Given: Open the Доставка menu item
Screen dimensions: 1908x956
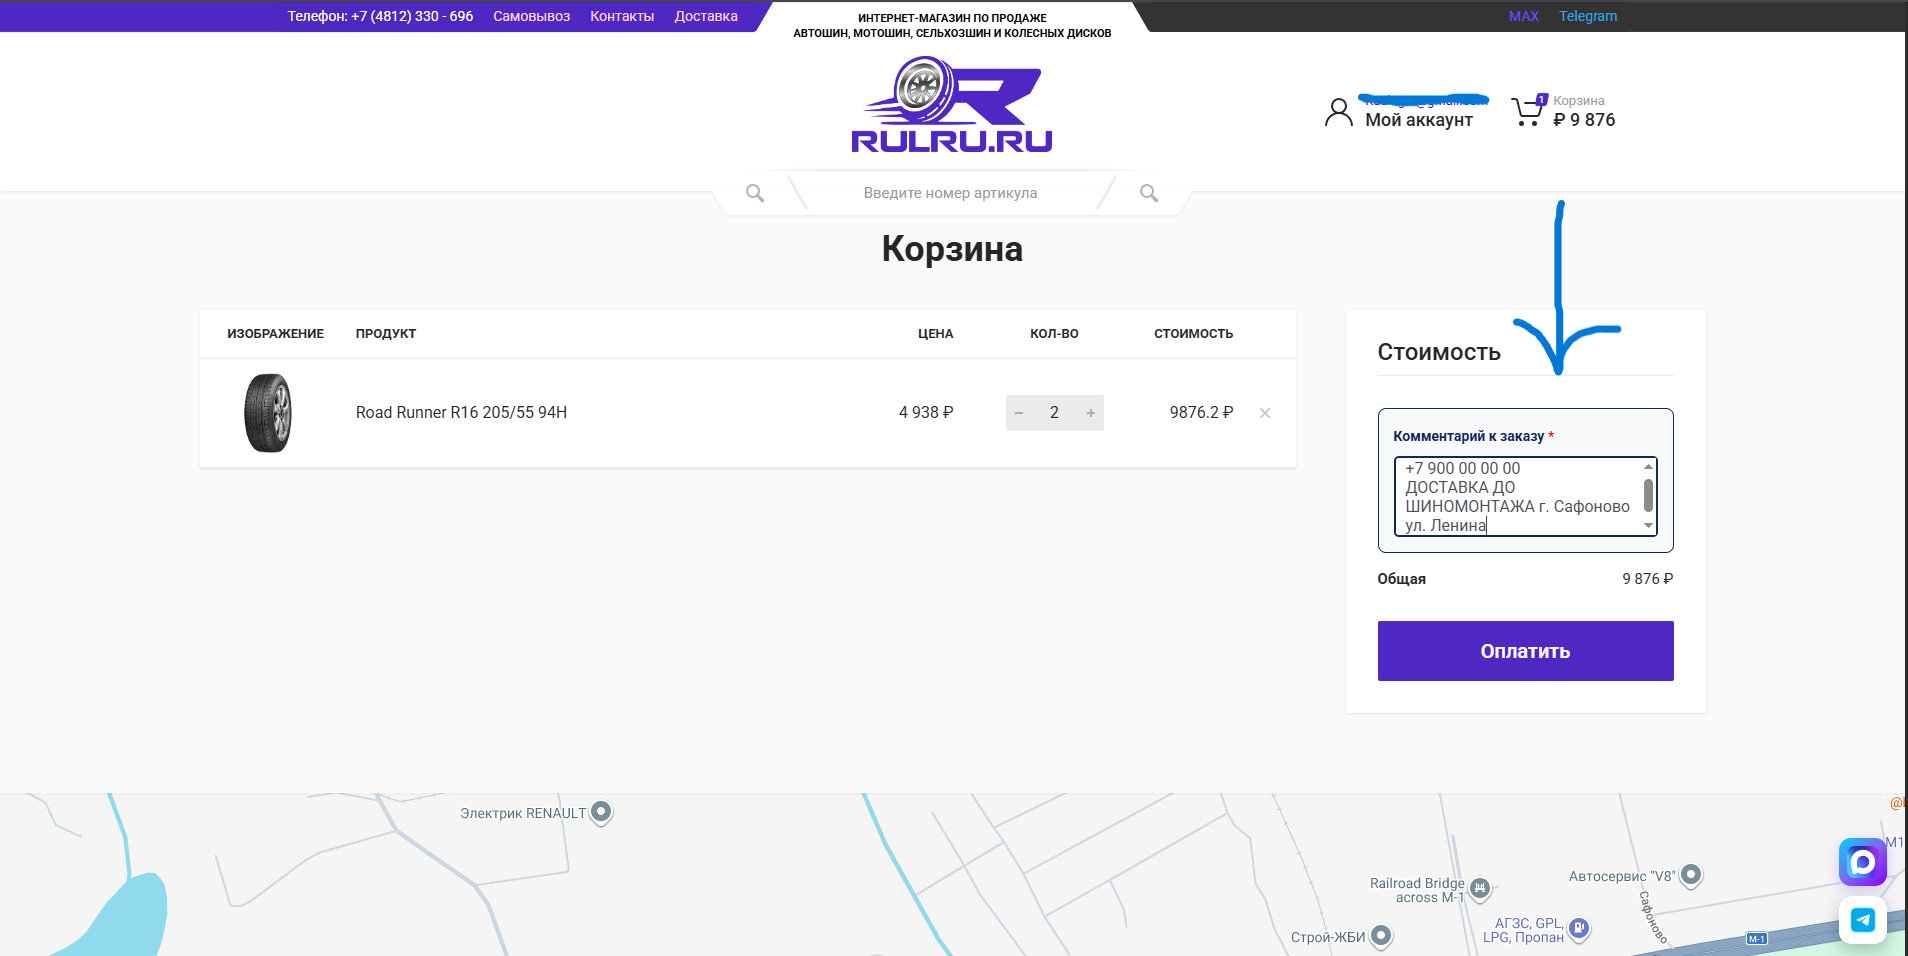Looking at the screenshot, I should (x=705, y=16).
